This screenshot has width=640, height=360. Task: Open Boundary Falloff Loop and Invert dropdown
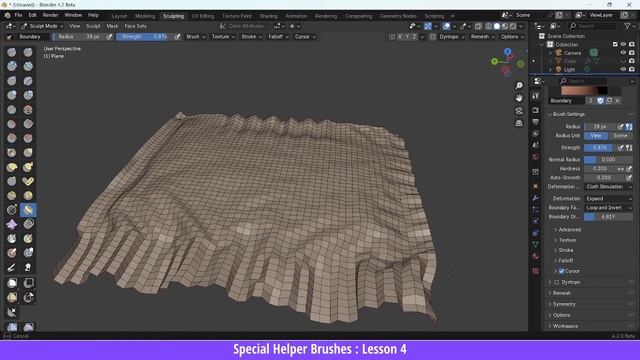coord(609,208)
